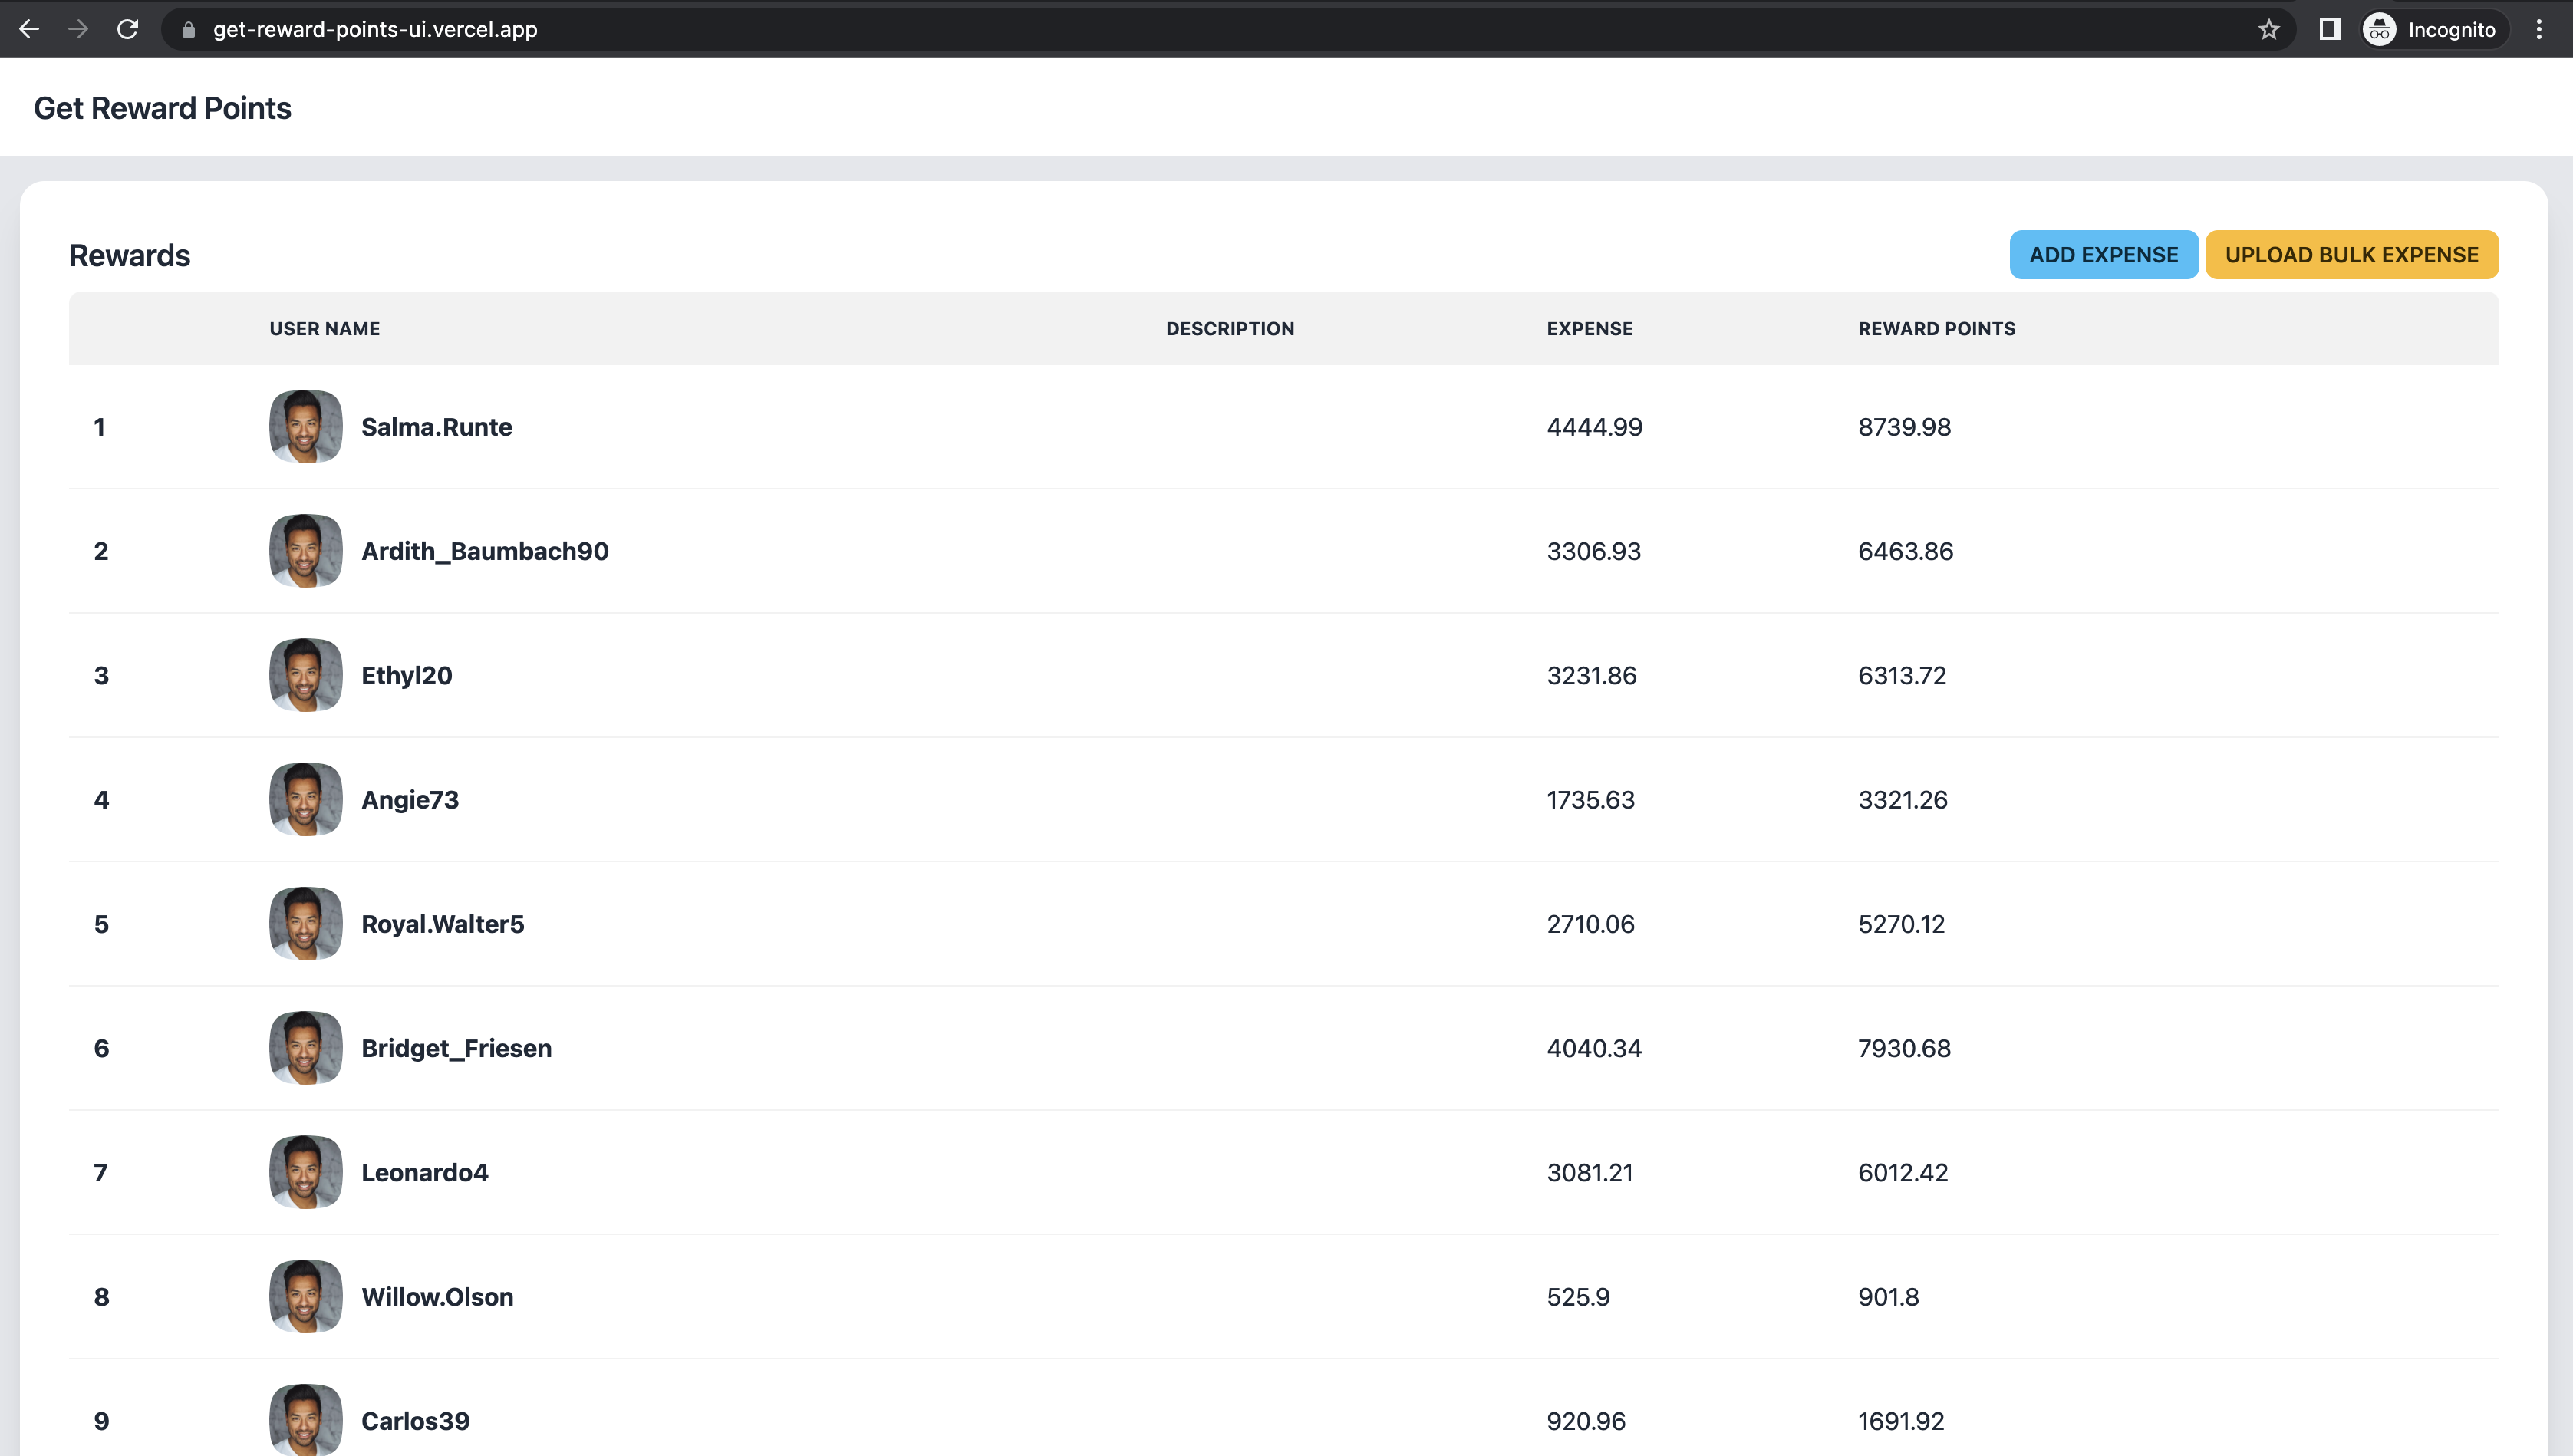Select the Ethyl20 user name

[406, 676]
